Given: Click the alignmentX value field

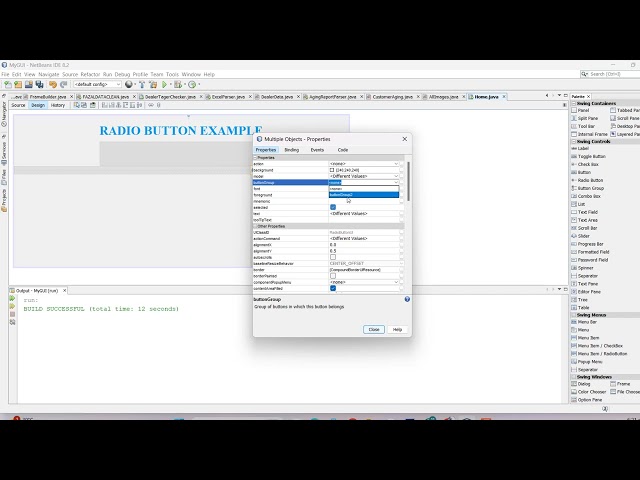Looking at the screenshot, I should (x=364, y=245).
